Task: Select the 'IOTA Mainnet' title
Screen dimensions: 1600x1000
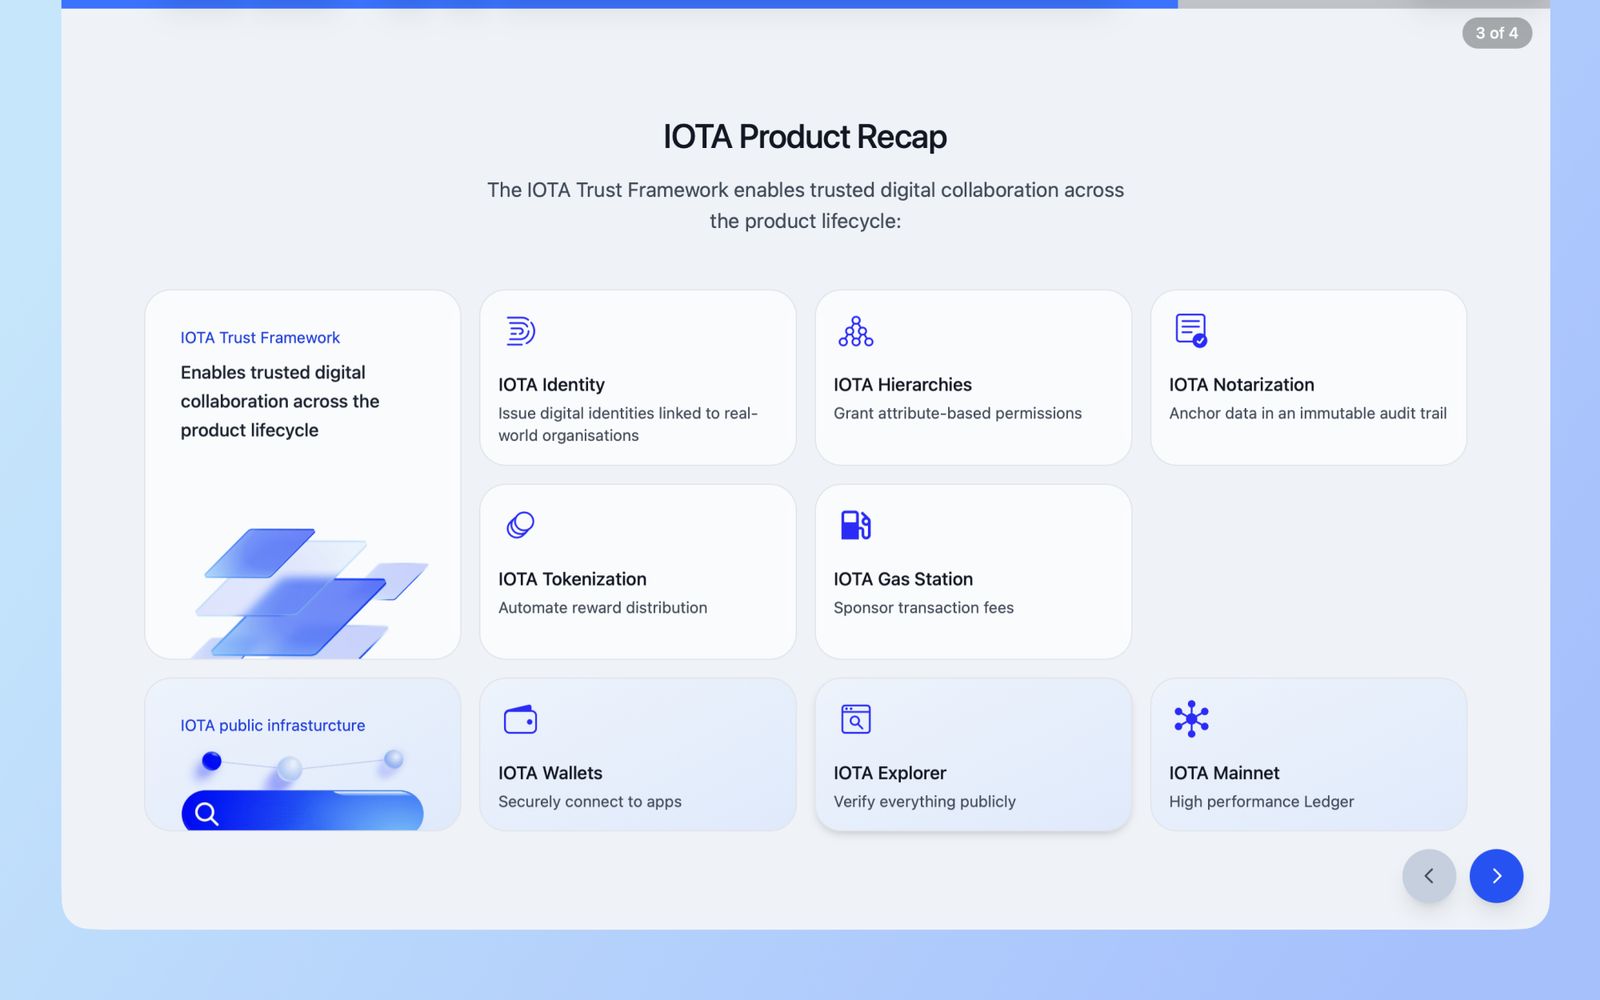Action: (1224, 773)
